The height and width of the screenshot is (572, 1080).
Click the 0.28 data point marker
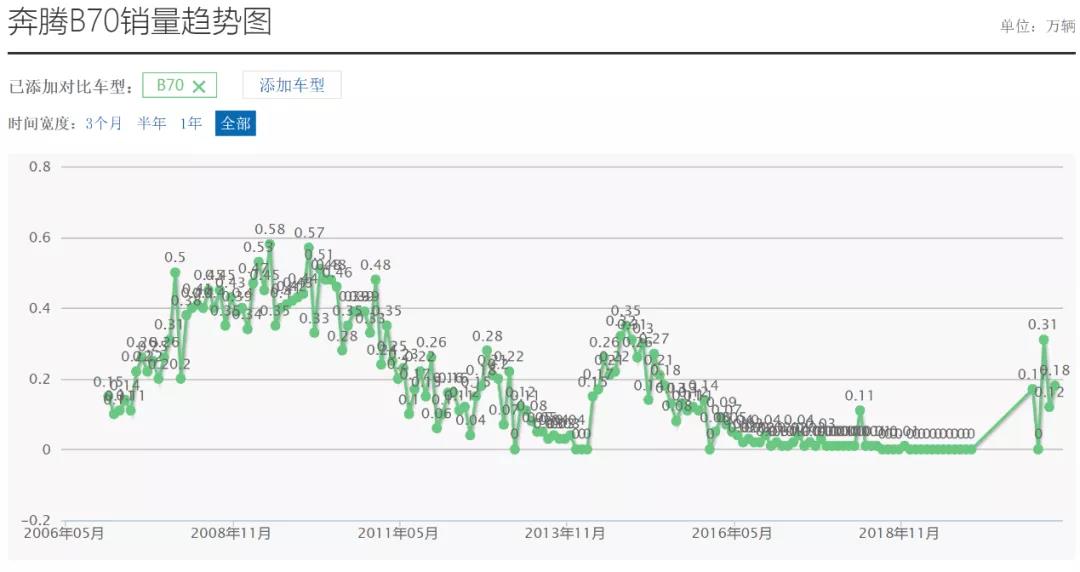[487, 351]
